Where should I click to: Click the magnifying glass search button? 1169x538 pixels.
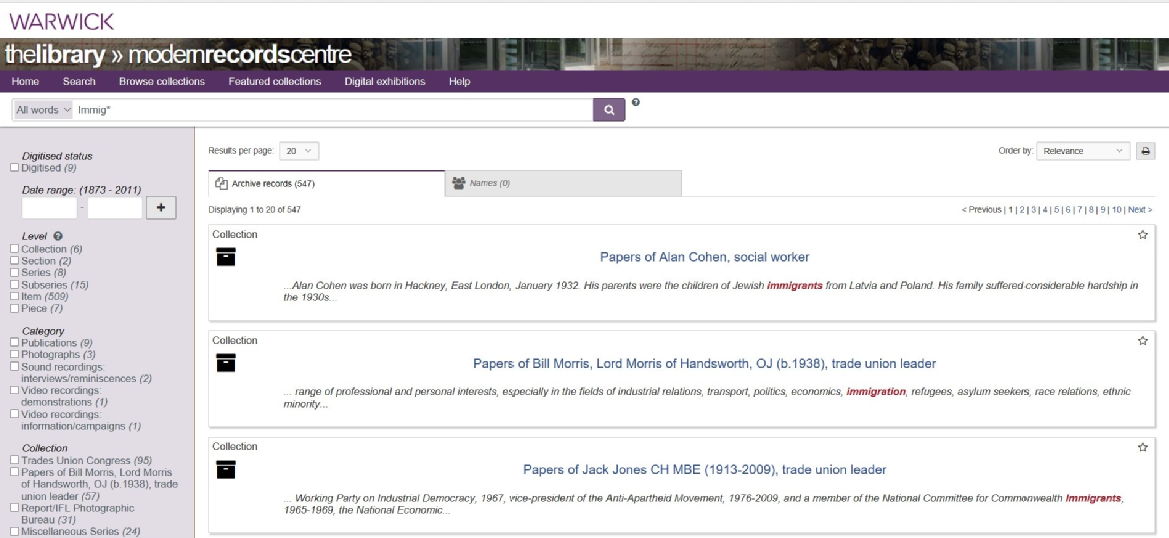click(608, 110)
